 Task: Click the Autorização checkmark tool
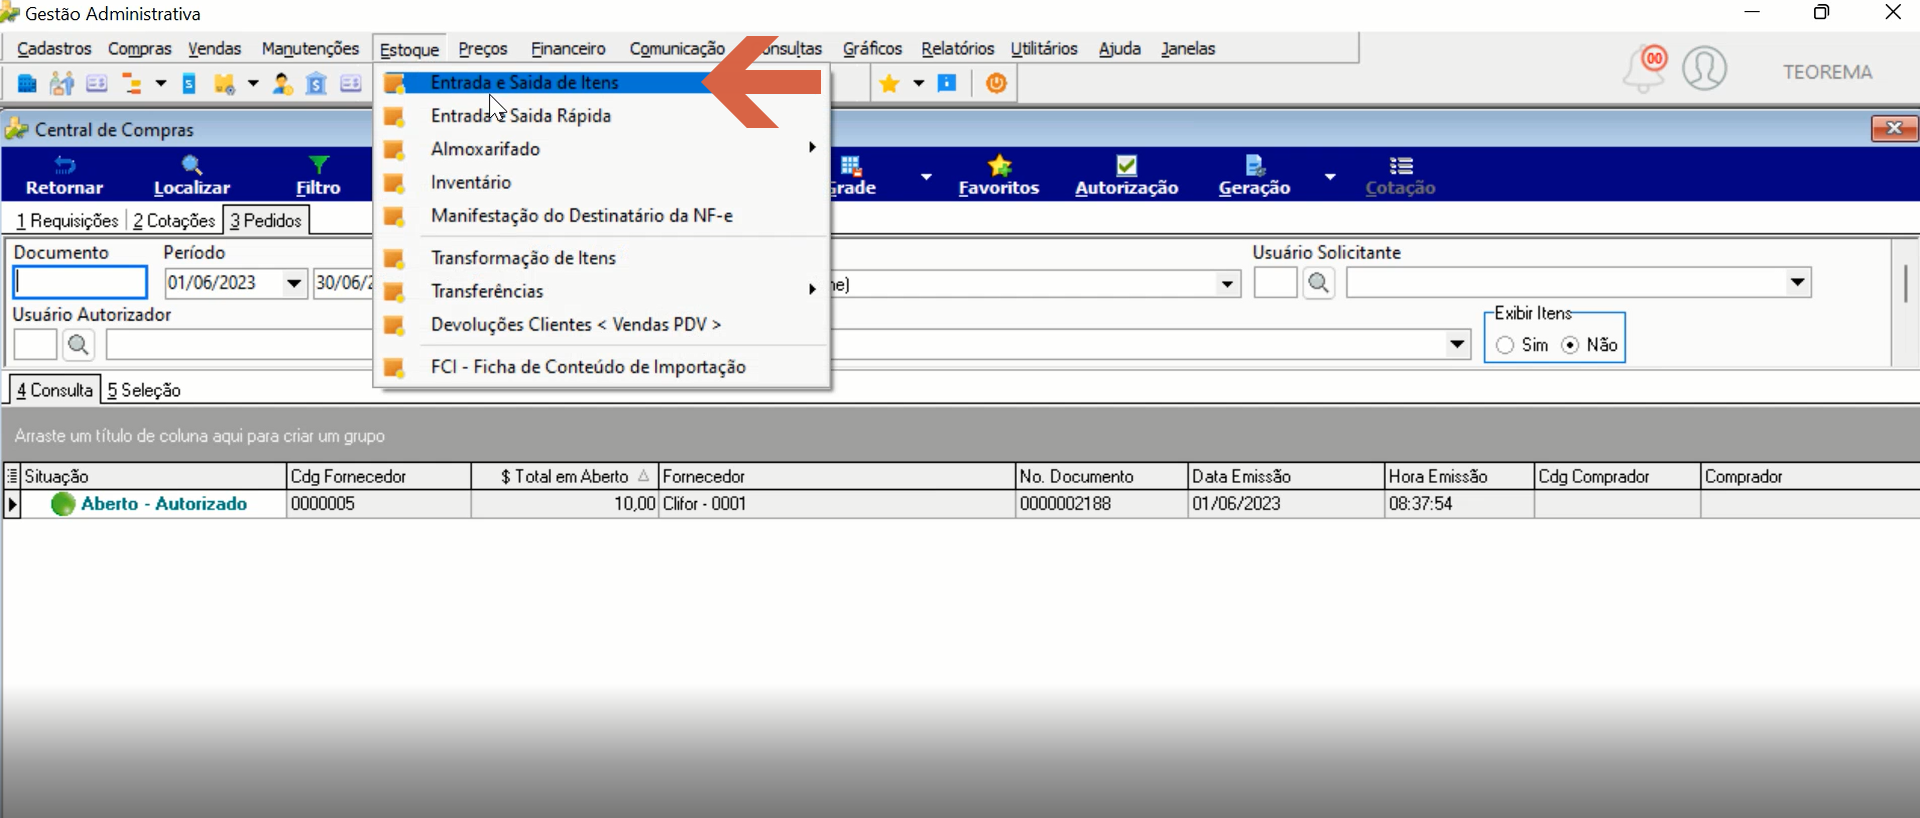1127,176
